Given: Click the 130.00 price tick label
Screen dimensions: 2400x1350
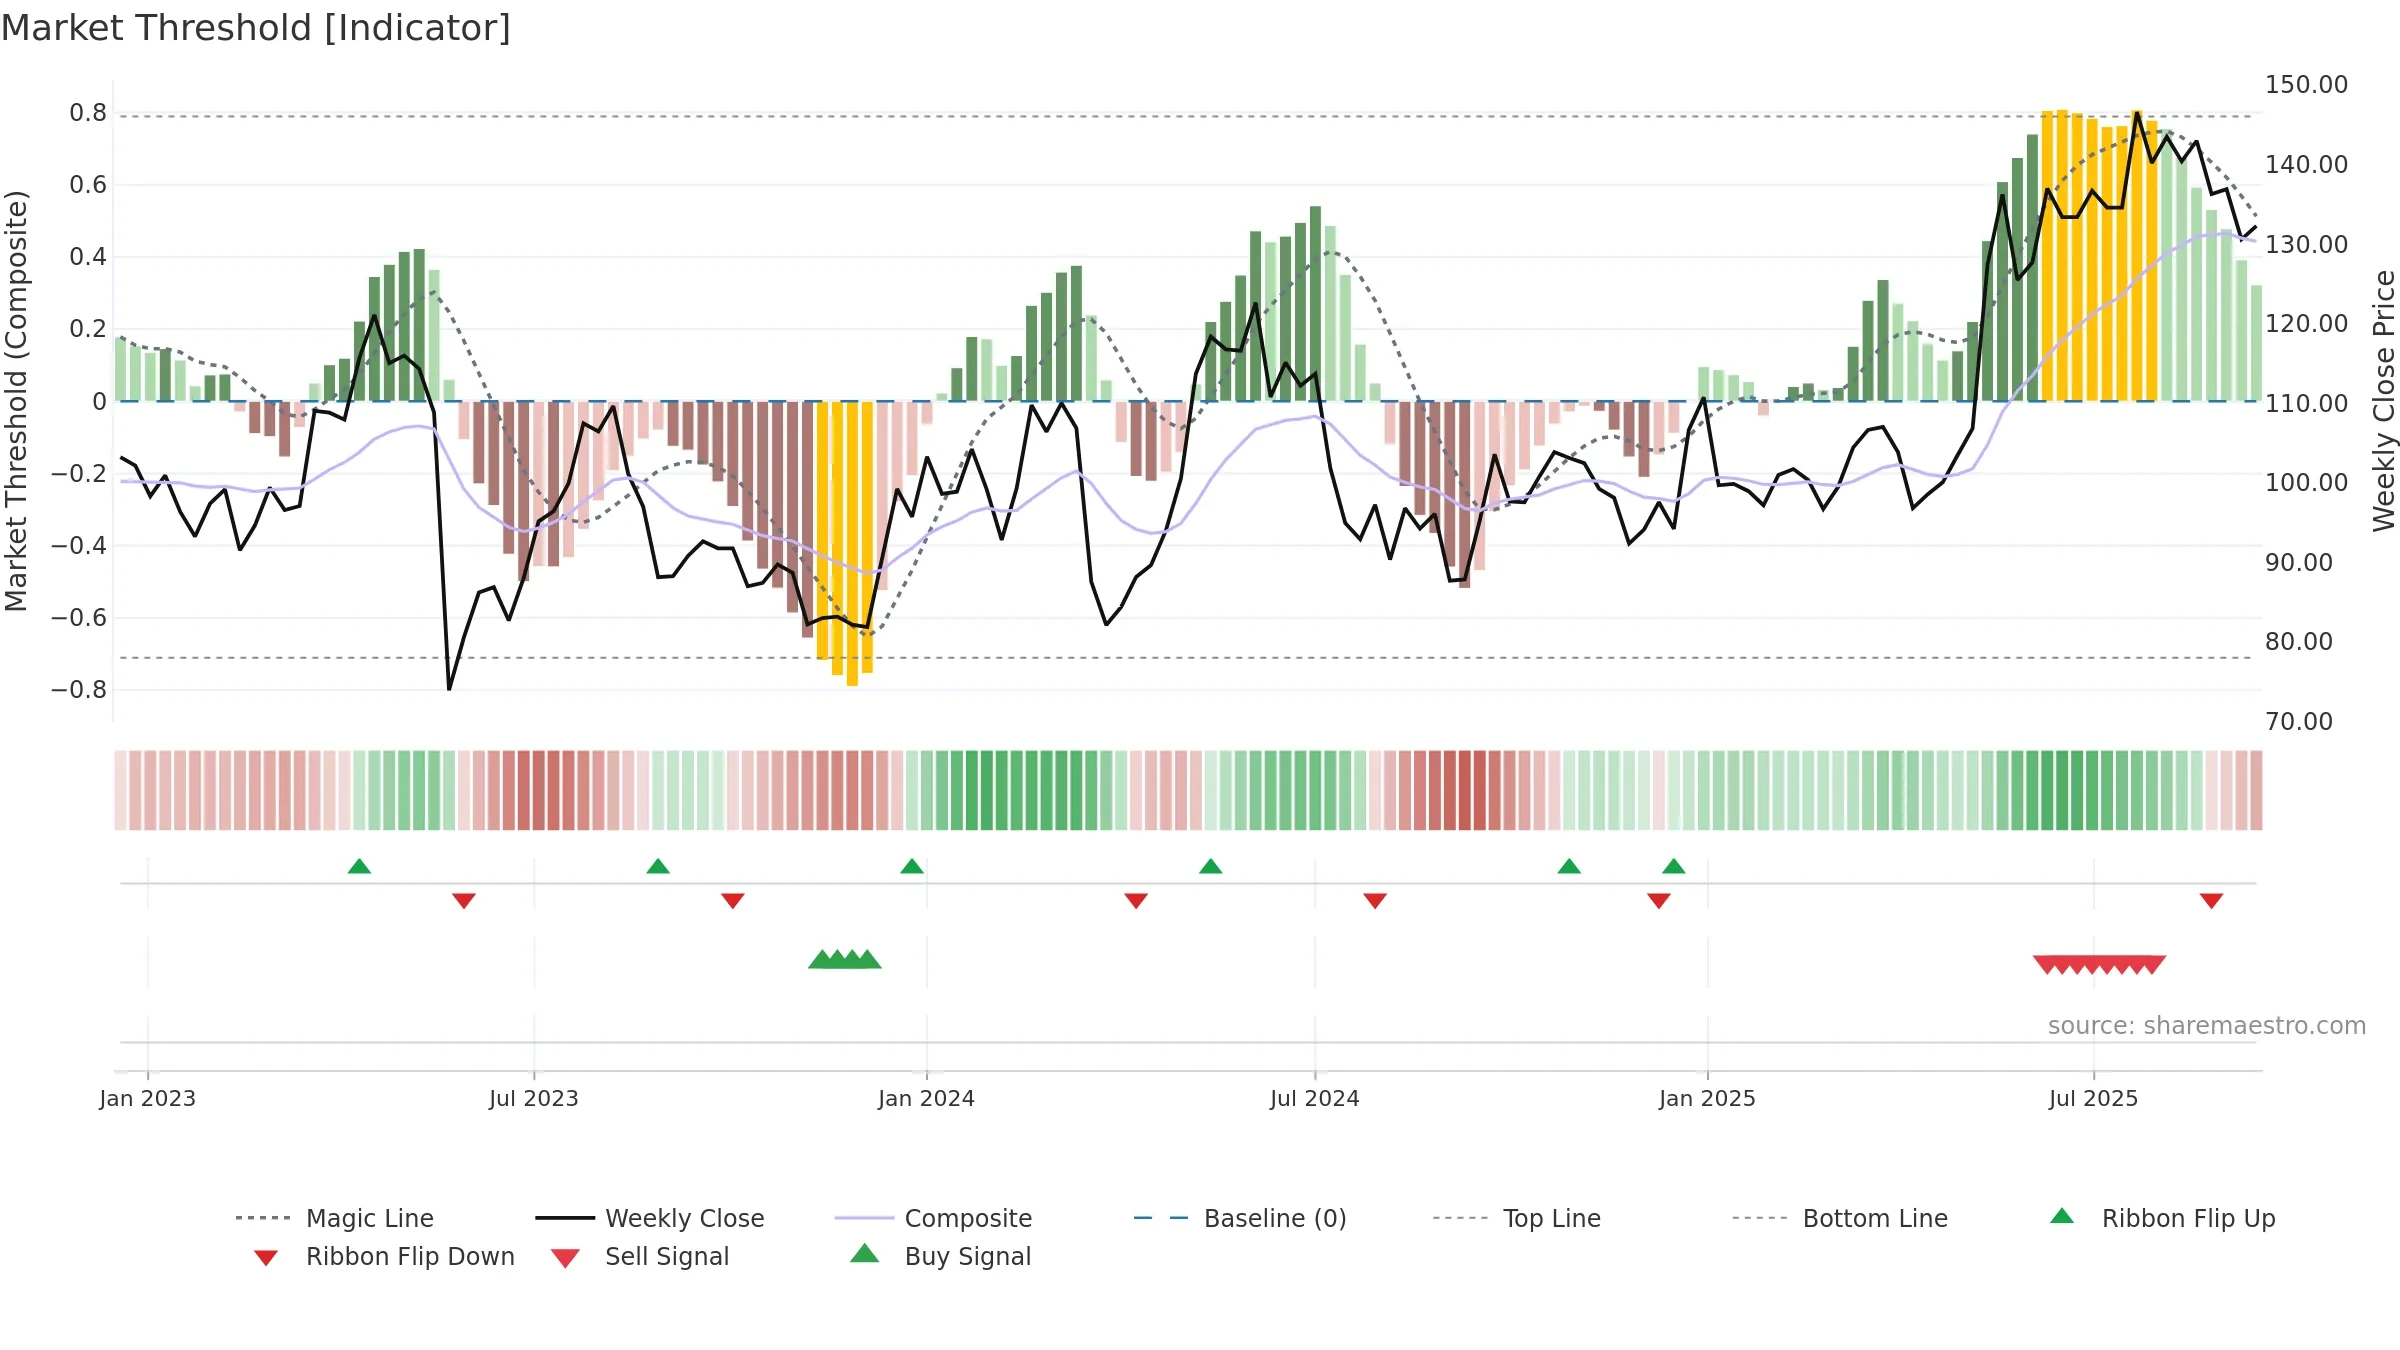Looking at the screenshot, I should (2306, 244).
